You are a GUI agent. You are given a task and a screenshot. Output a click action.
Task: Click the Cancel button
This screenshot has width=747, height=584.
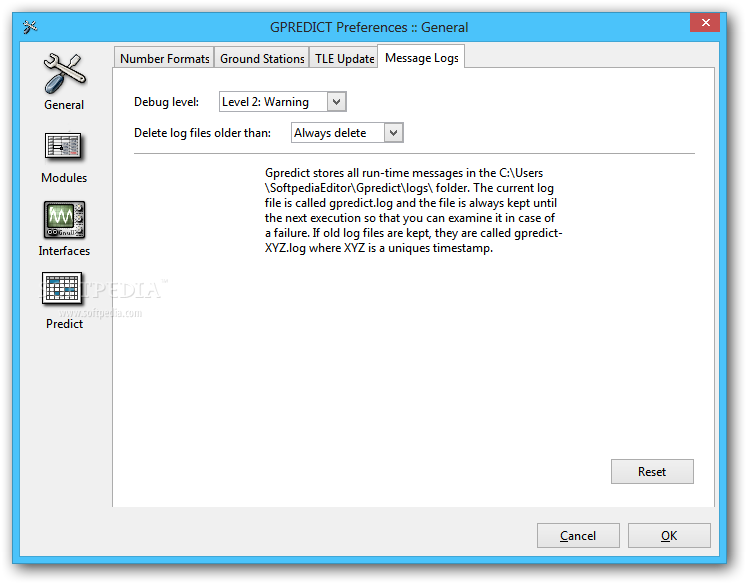[578, 535]
